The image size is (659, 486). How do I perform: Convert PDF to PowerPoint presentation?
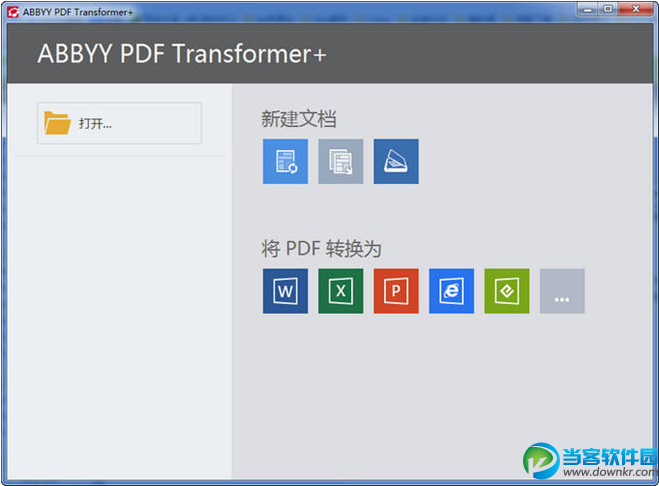396,291
